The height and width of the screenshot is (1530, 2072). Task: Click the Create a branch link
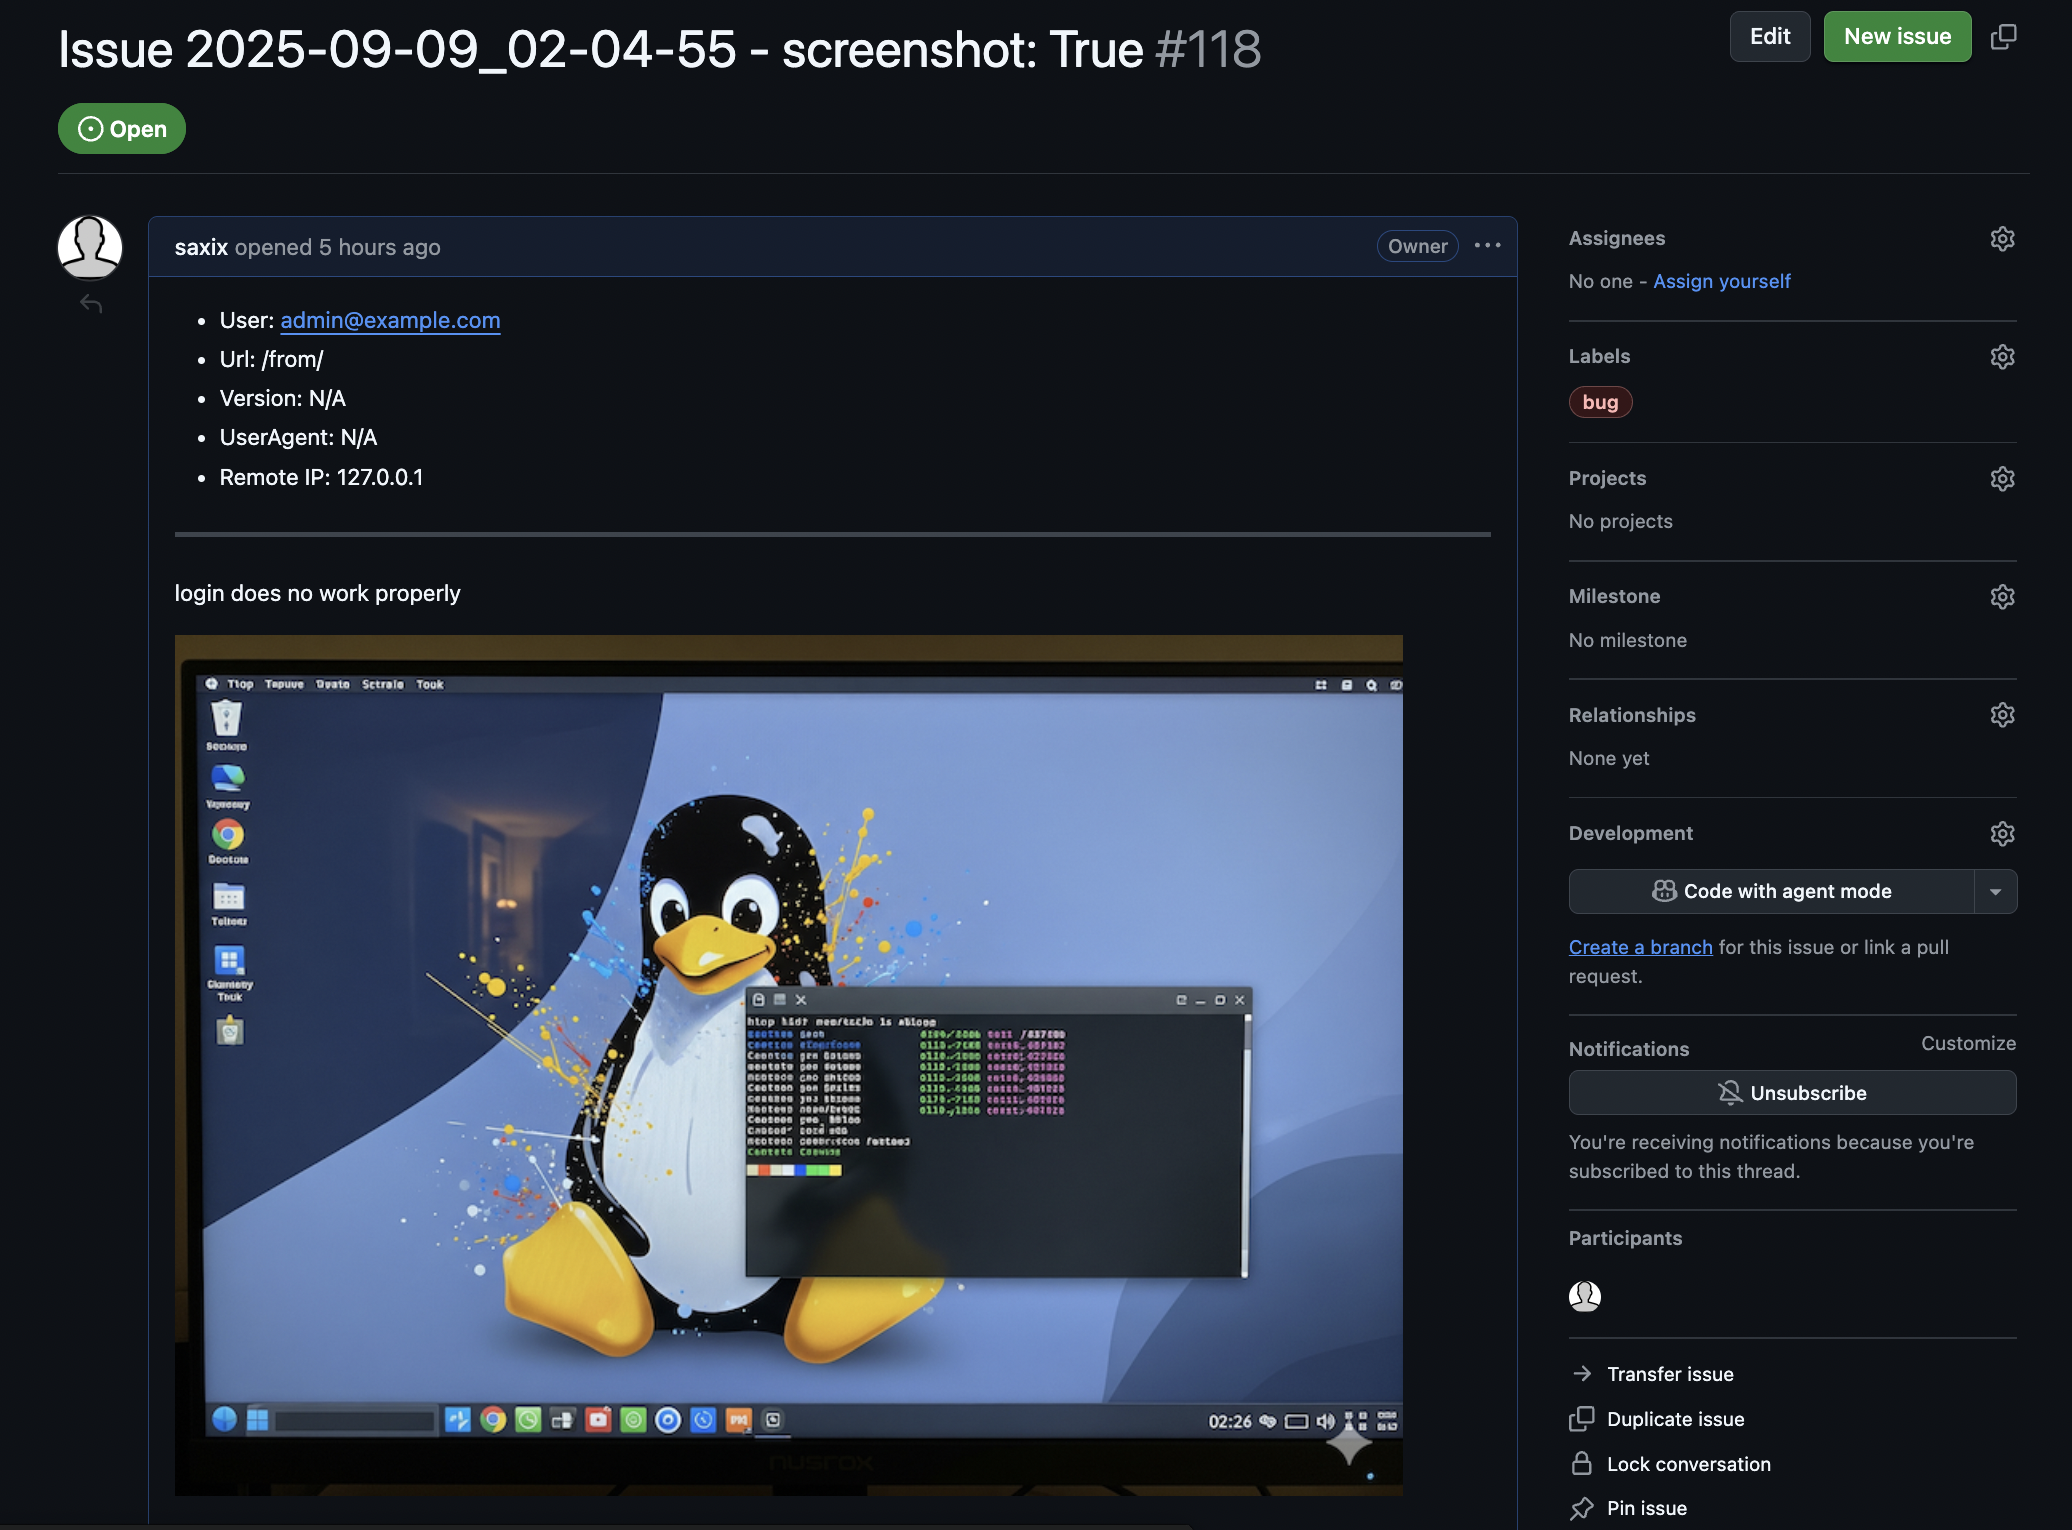pos(1640,947)
